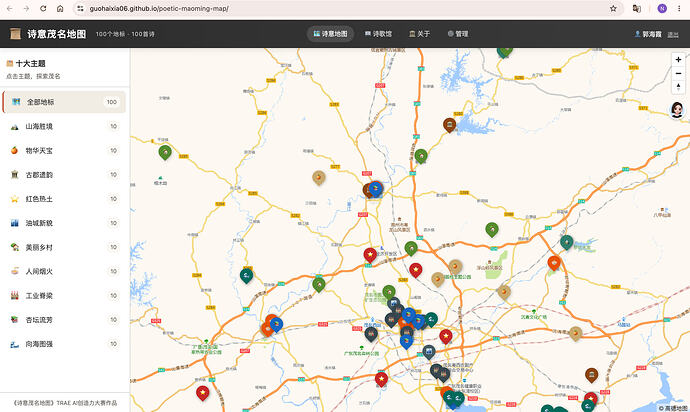
Task: Select the green marker at far western edge
Action: [165, 152]
